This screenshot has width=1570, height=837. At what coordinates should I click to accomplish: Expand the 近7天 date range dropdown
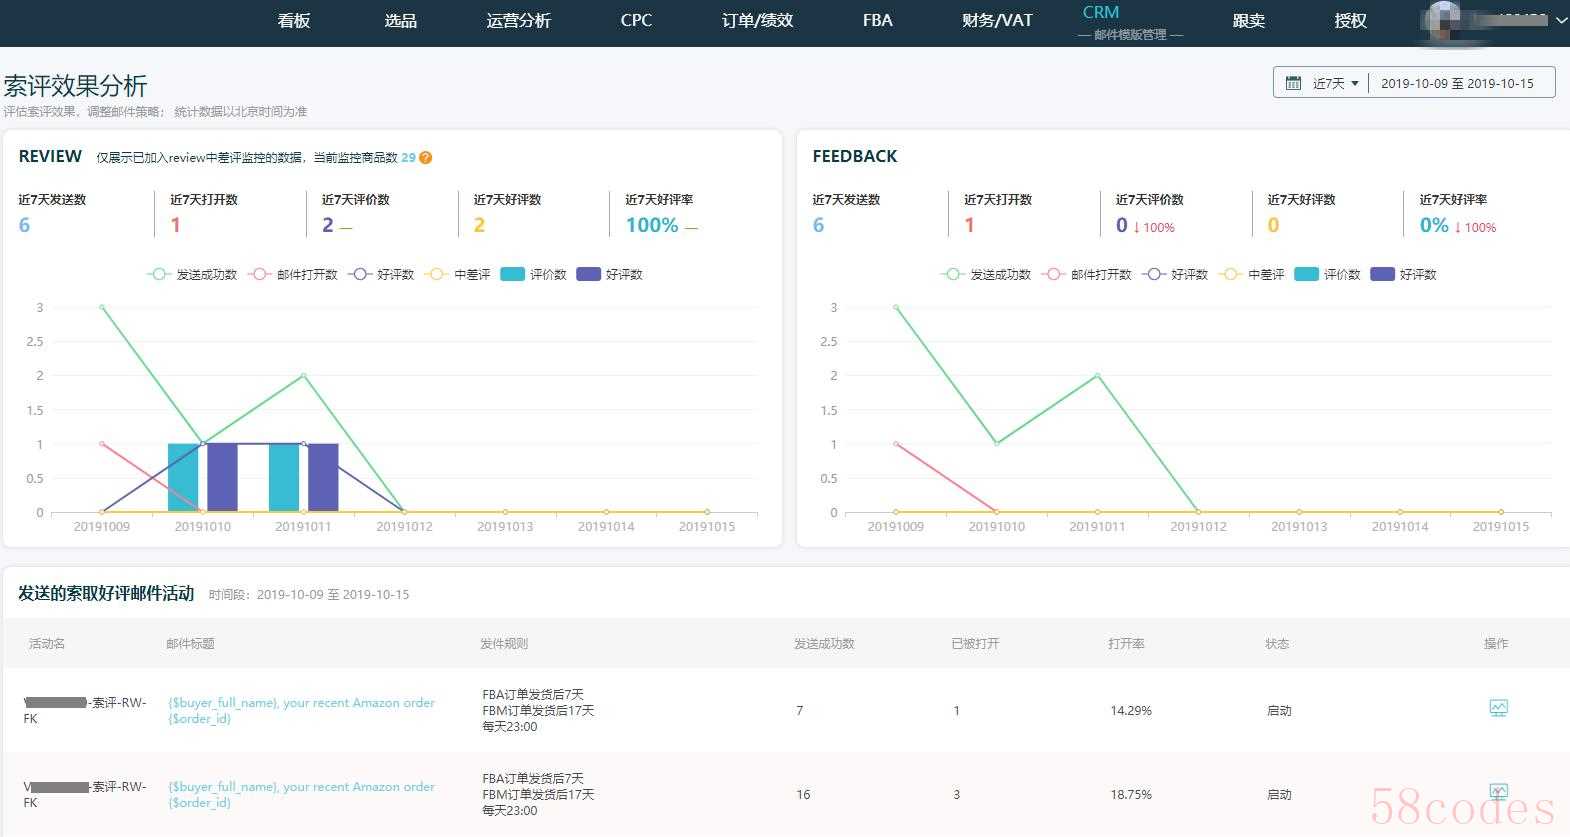pos(1335,83)
